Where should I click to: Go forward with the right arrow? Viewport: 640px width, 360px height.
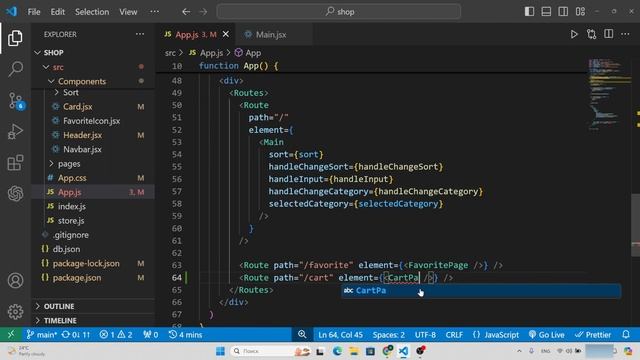(203, 12)
